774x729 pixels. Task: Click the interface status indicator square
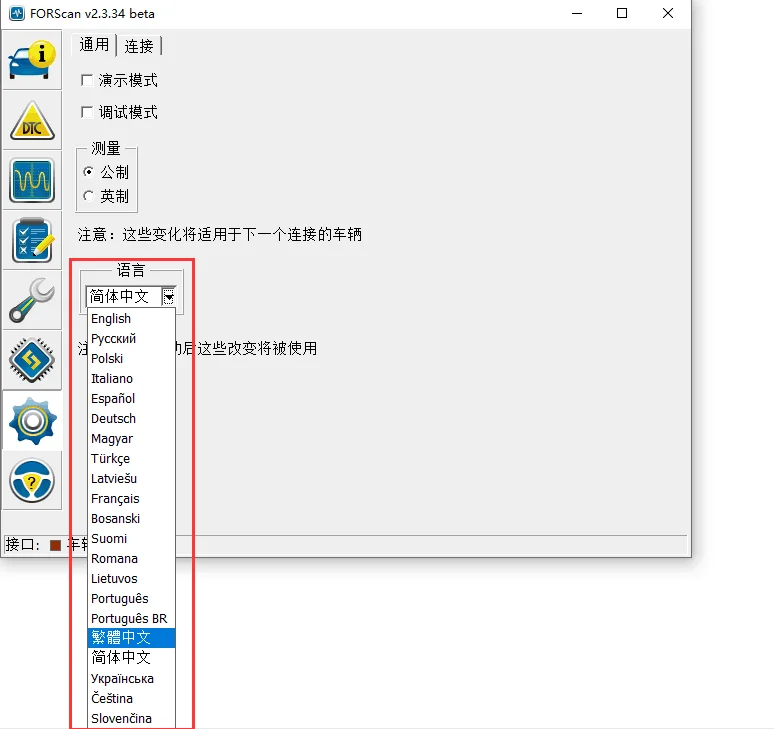tap(55, 545)
